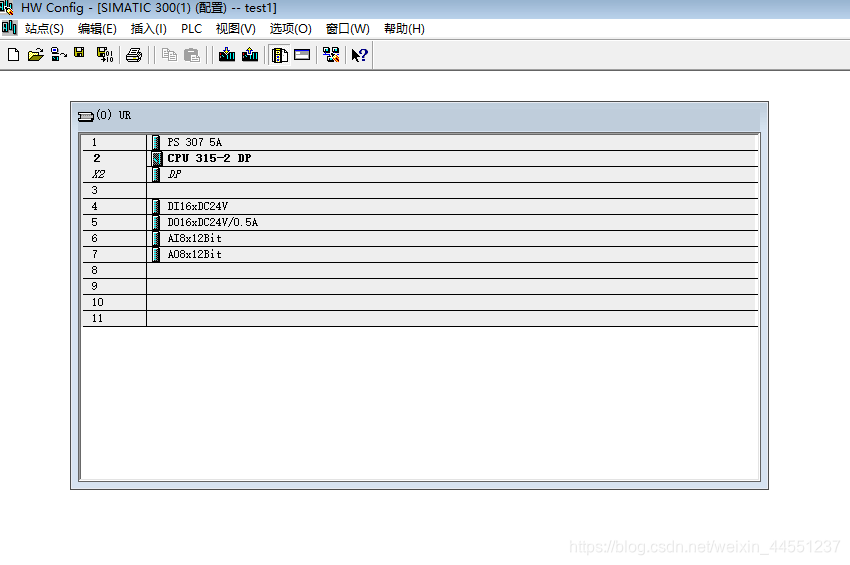Click the HW Config menu bar app icon
This screenshot has height=565, width=850.
tap(9, 28)
